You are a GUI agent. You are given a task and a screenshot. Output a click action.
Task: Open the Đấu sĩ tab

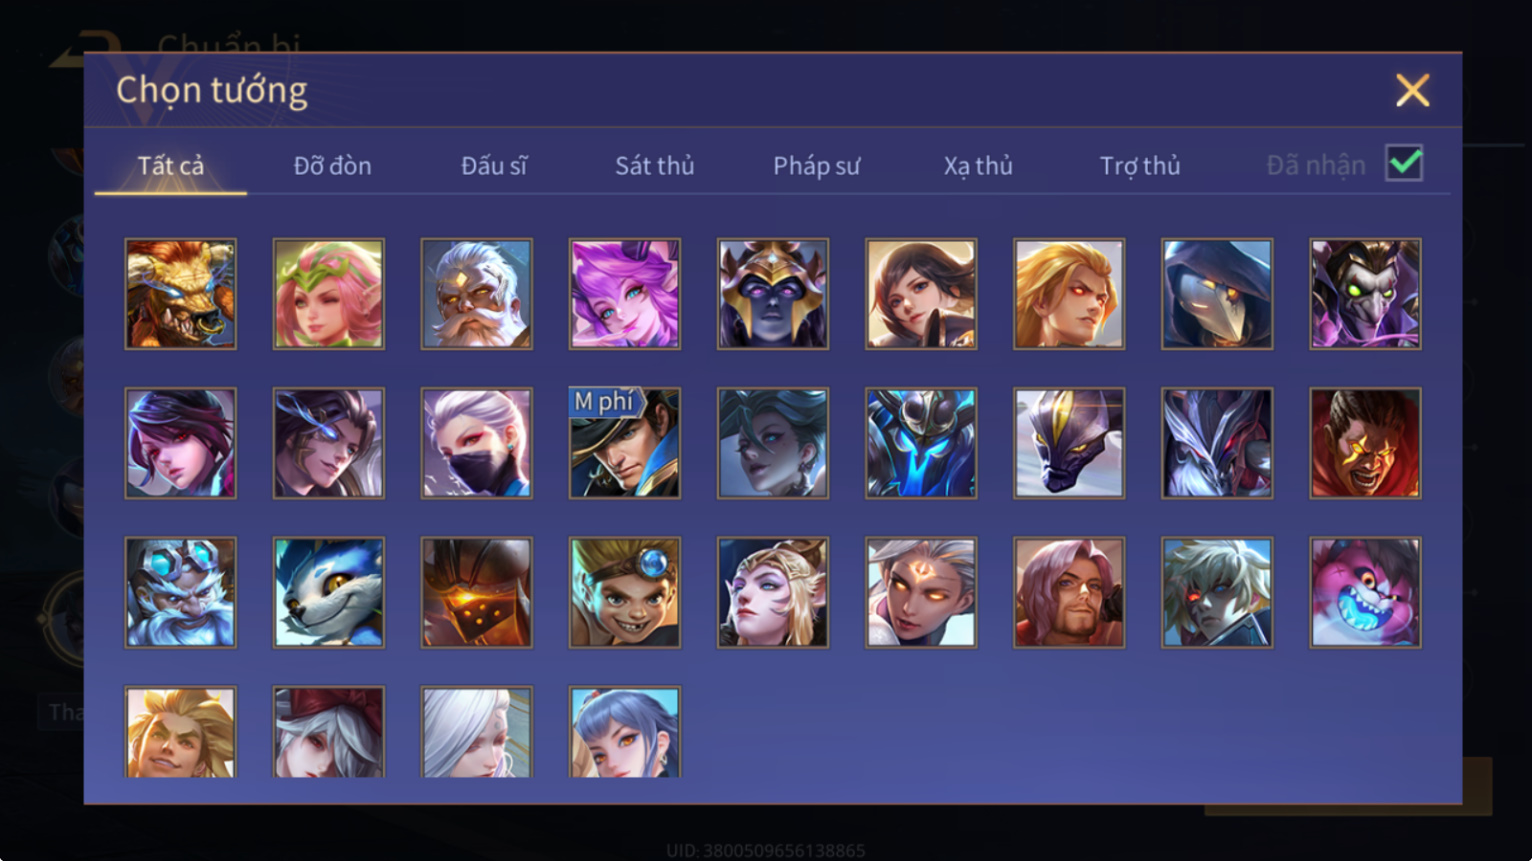494,165
